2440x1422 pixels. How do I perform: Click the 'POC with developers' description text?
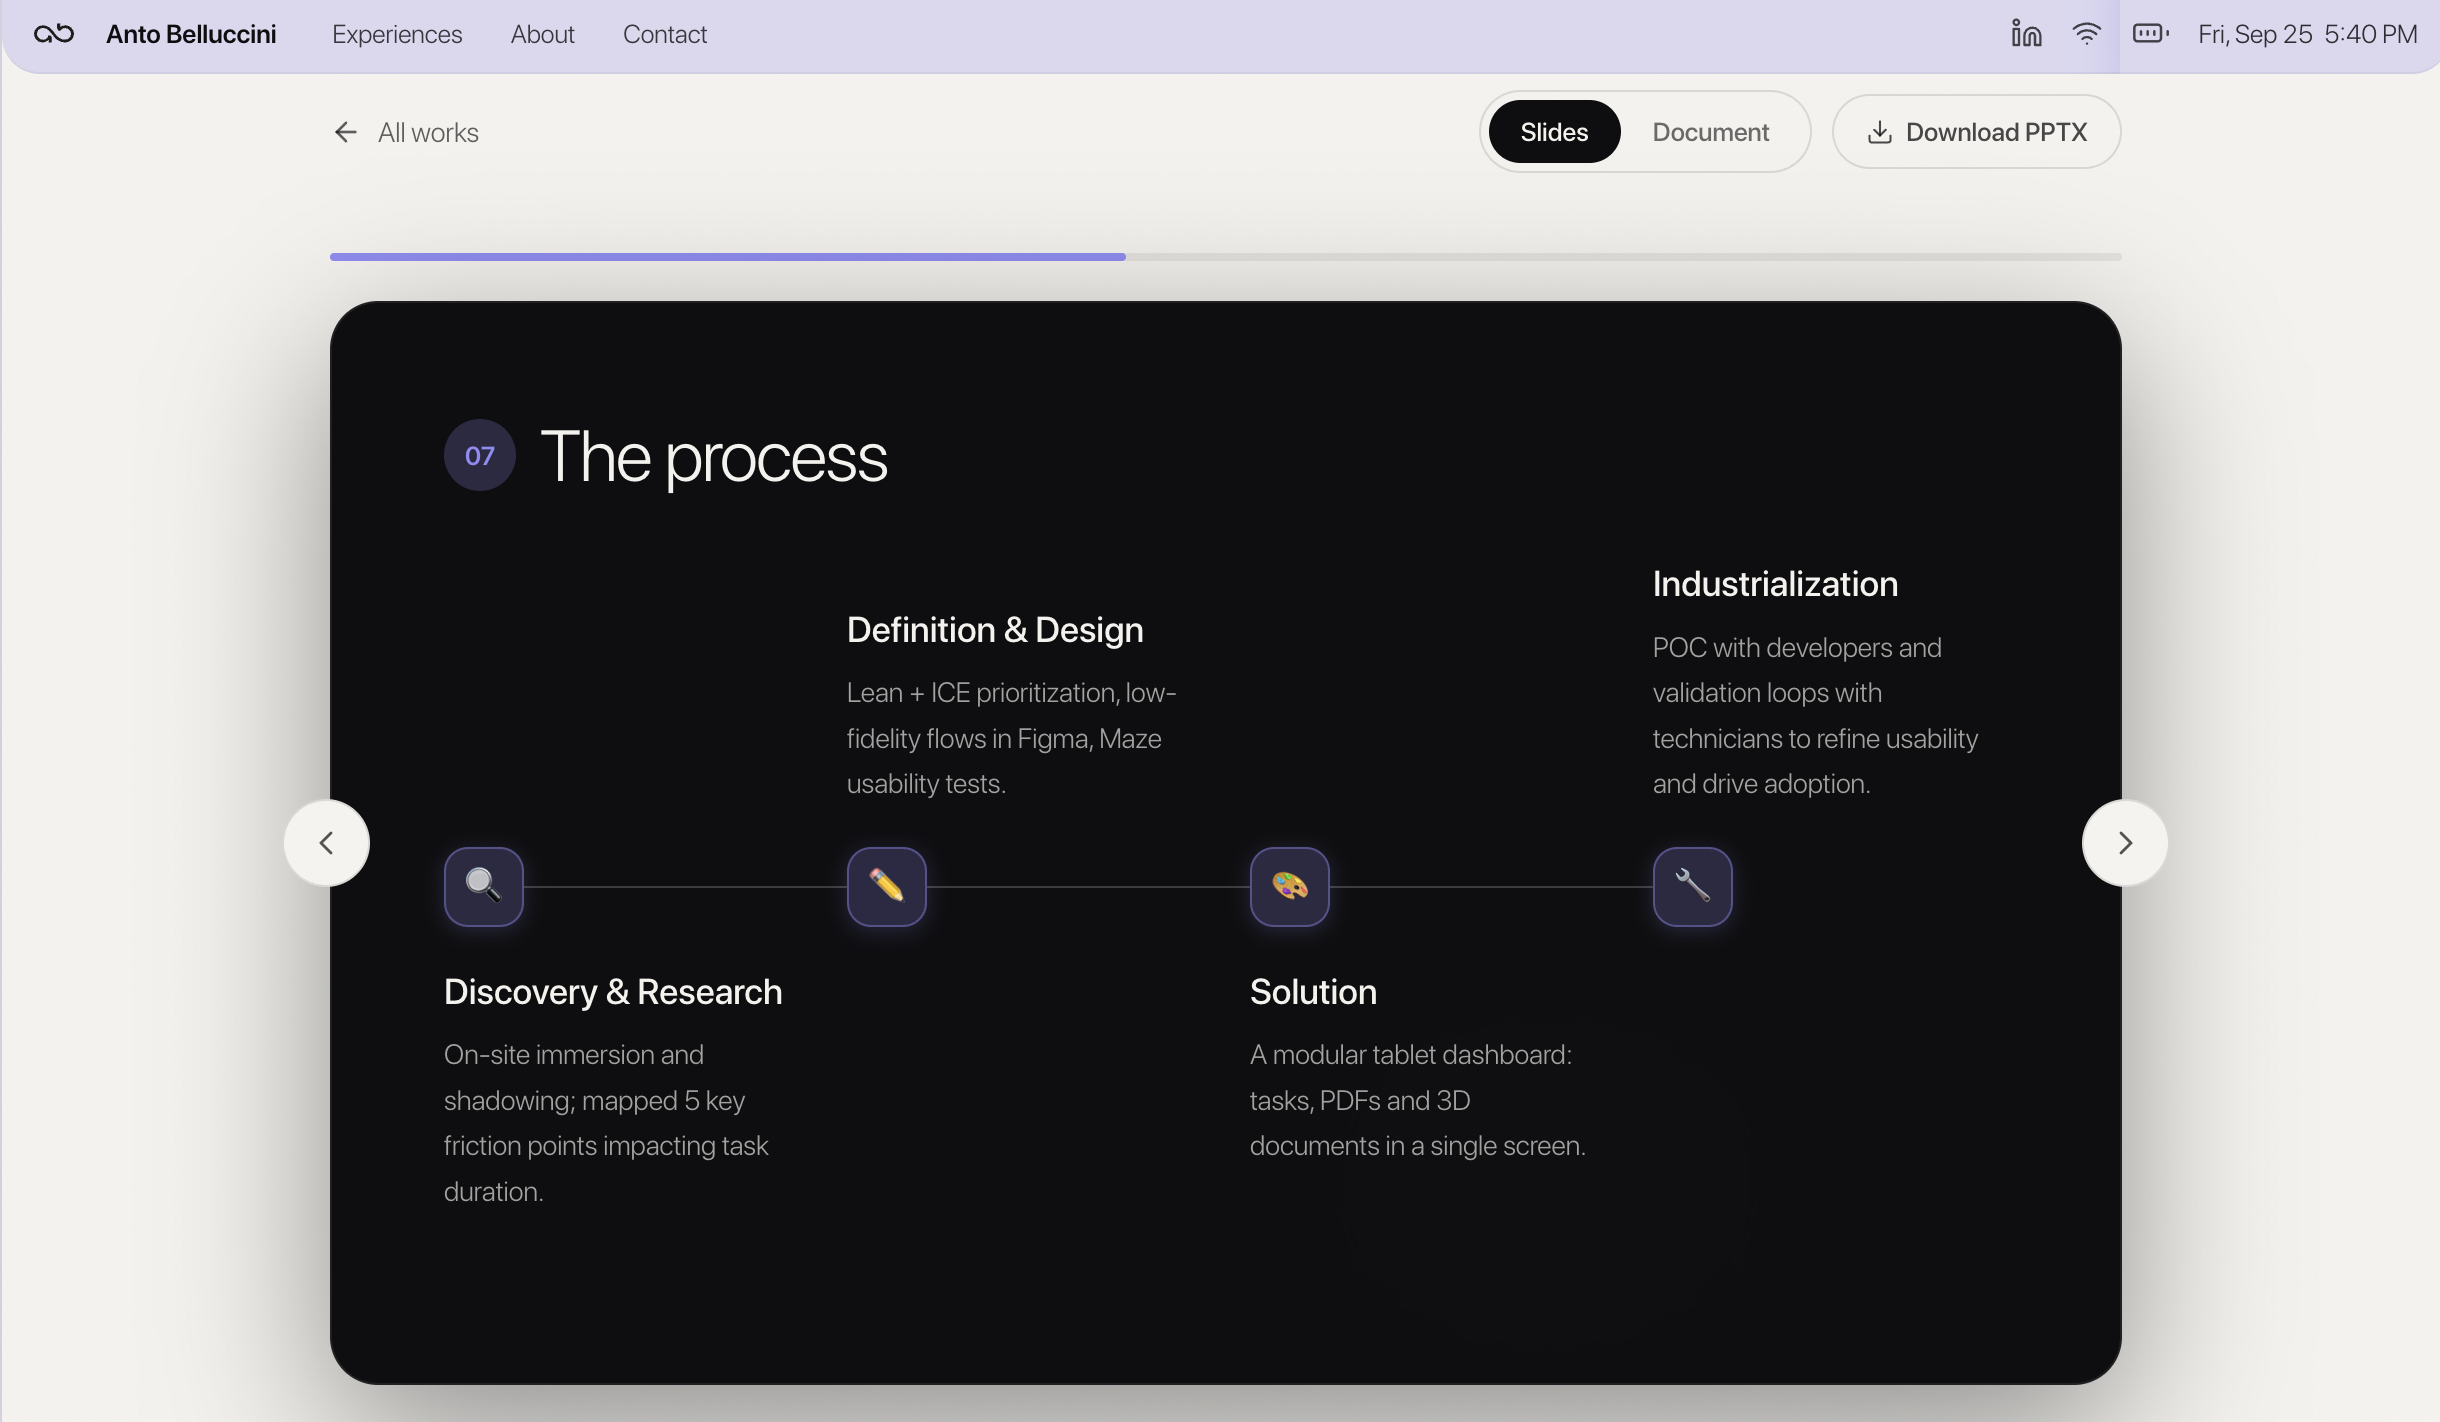[1815, 715]
